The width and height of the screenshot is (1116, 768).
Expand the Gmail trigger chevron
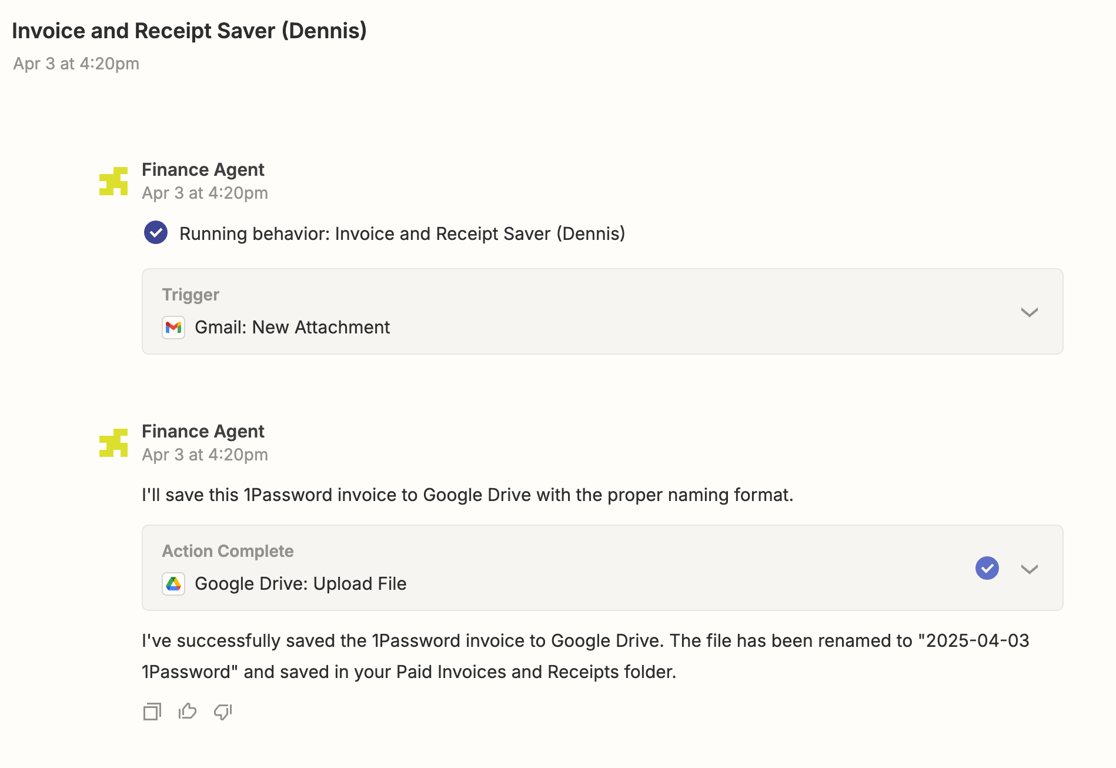click(1029, 312)
